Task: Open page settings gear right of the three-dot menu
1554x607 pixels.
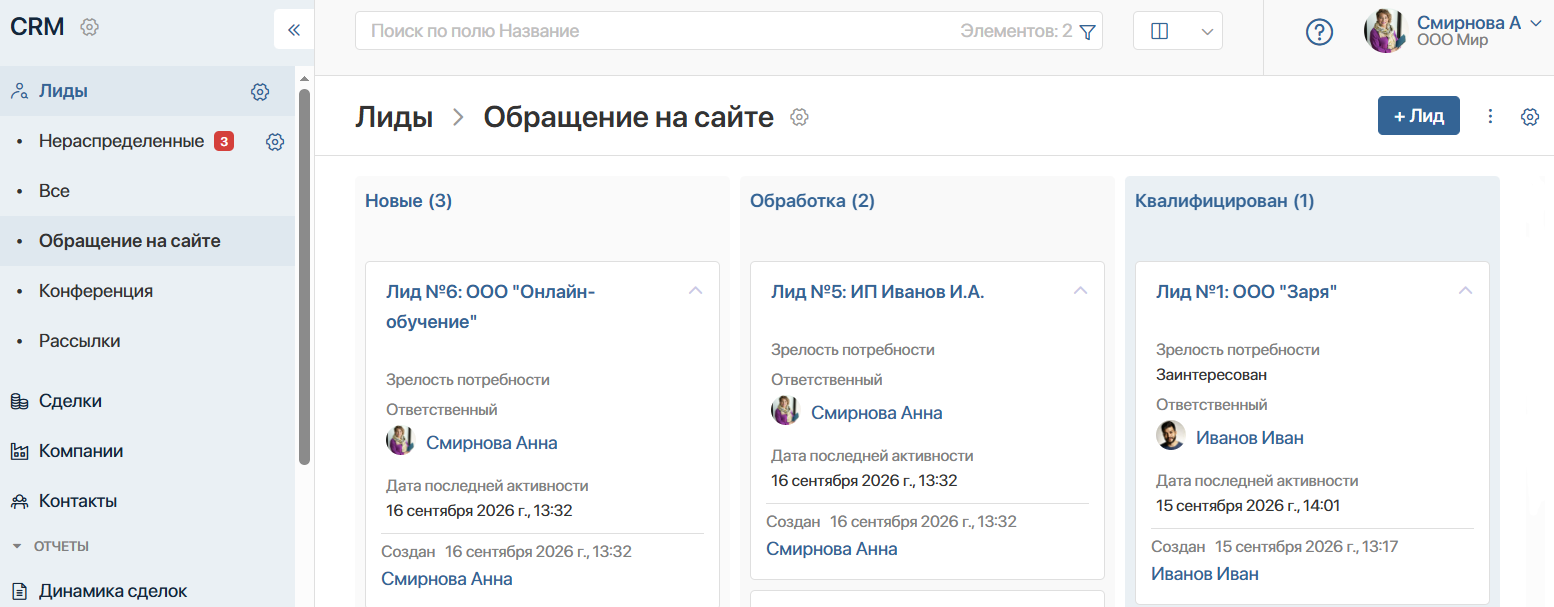Action: click(x=1529, y=117)
